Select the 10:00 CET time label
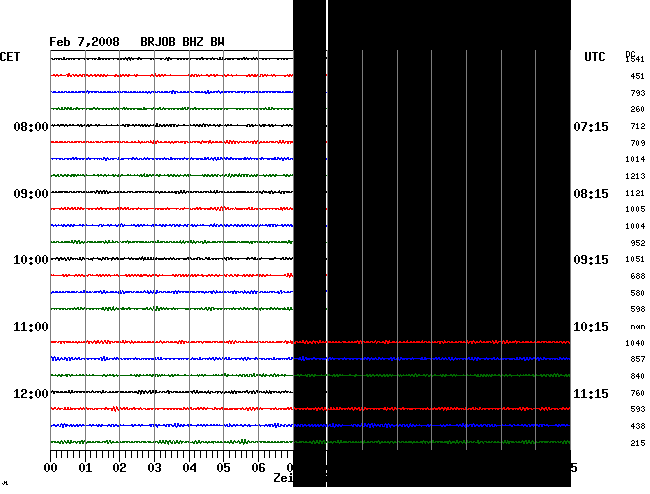650x494 pixels. coord(31,260)
